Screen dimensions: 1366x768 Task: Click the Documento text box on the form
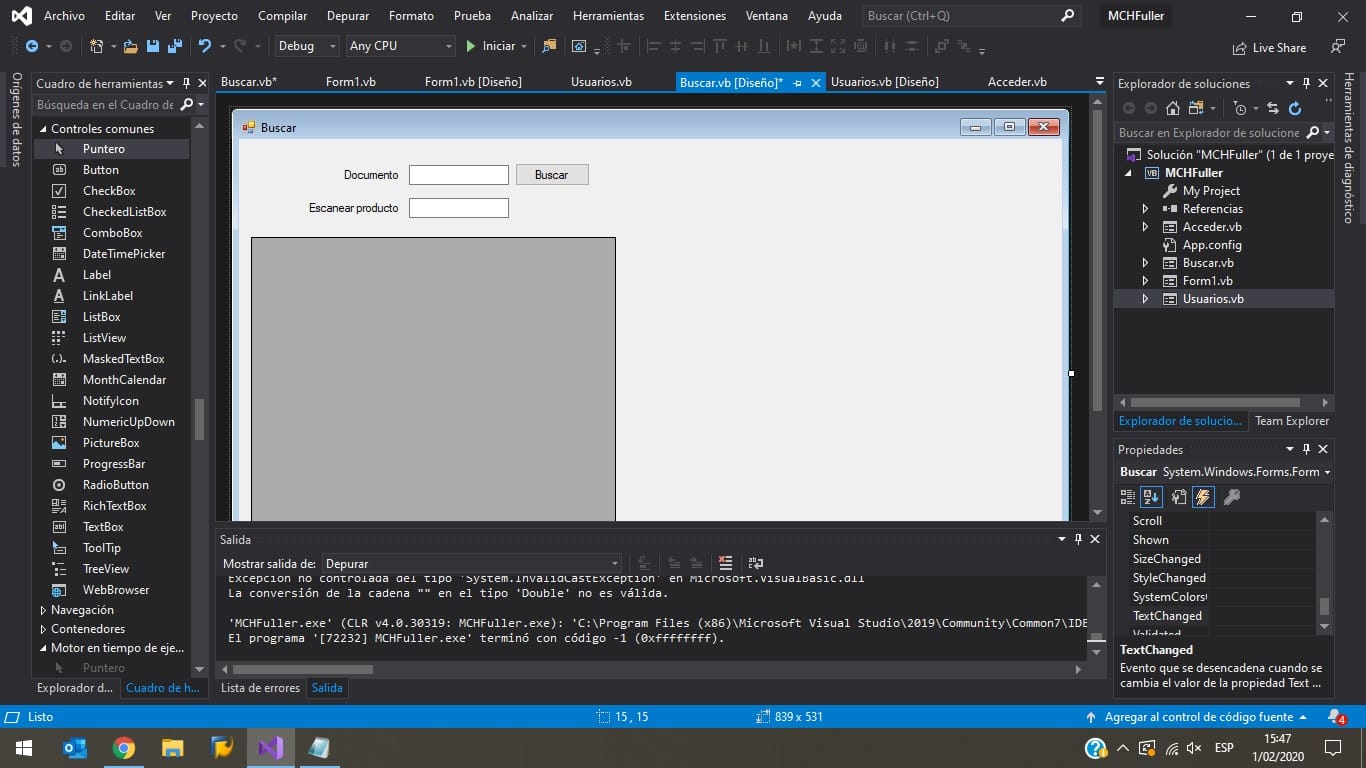coord(458,174)
